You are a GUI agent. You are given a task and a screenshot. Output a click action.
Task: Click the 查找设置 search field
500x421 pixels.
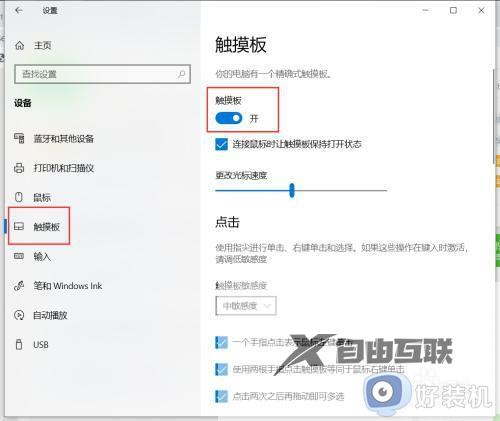pyautogui.click(x=102, y=74)
